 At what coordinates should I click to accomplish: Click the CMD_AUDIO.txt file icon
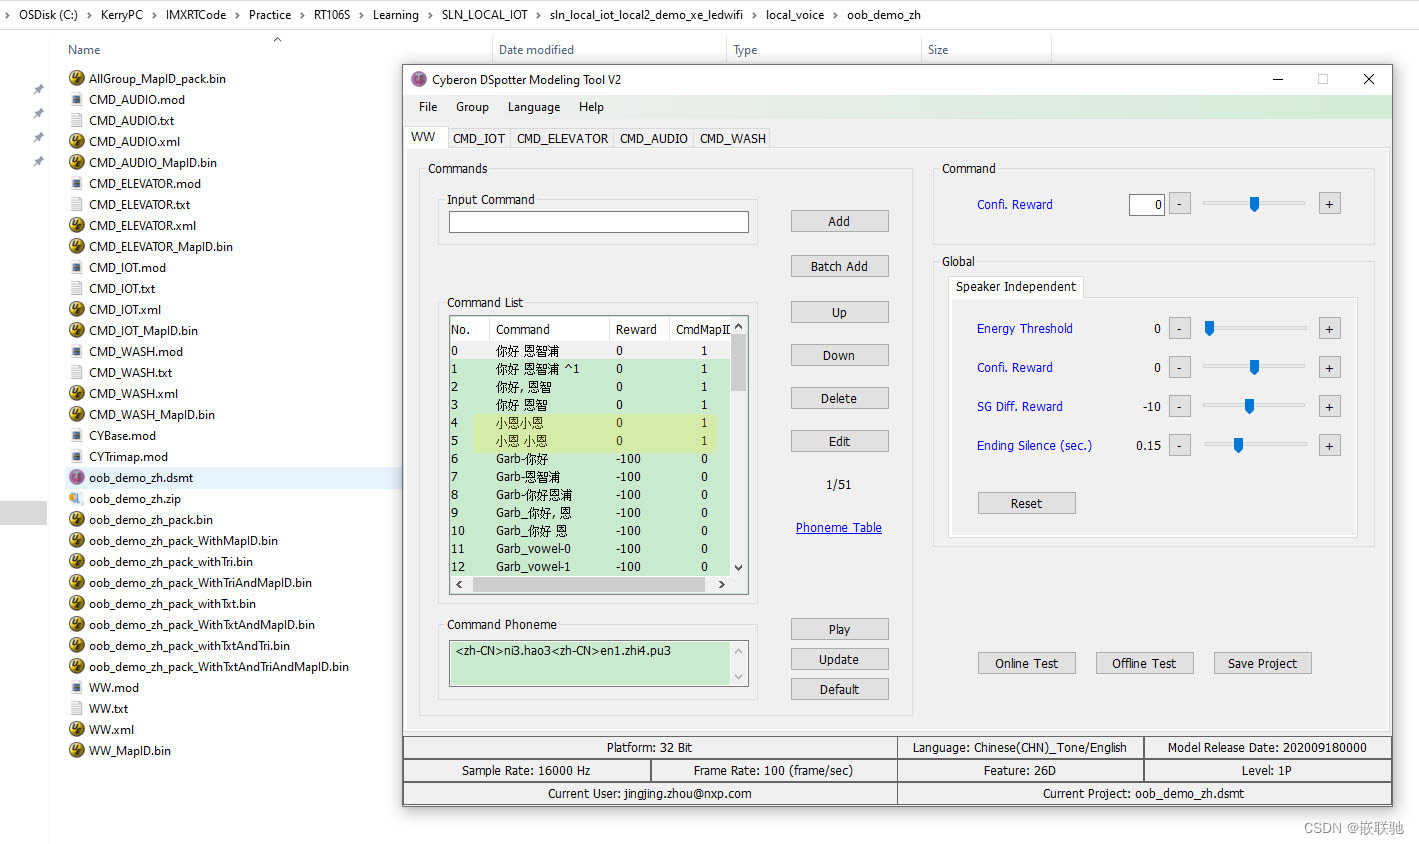(x=76, y=120)
